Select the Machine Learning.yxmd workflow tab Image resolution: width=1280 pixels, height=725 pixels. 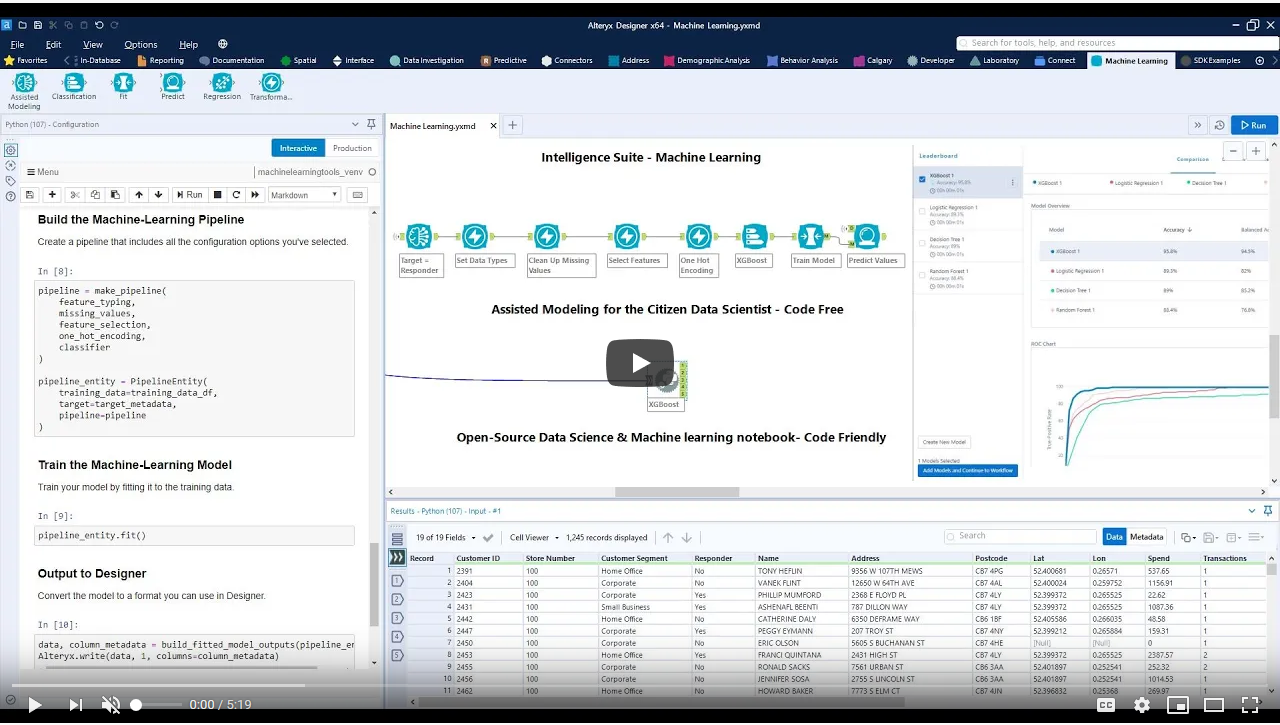pyautogui.click(x=433, y=126)
